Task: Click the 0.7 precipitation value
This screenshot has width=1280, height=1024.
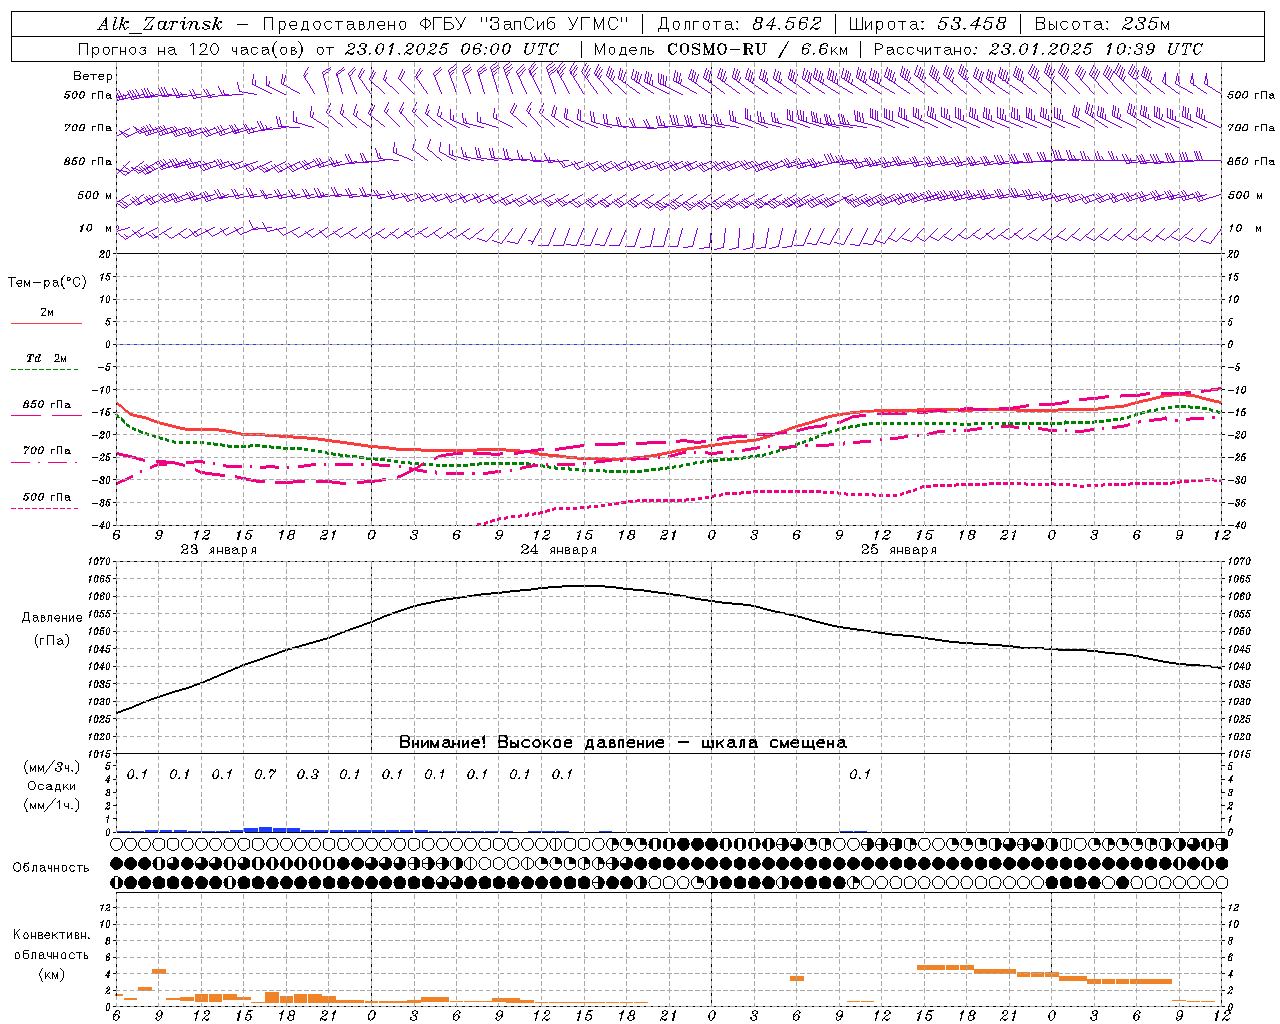Action: point(265,774)
